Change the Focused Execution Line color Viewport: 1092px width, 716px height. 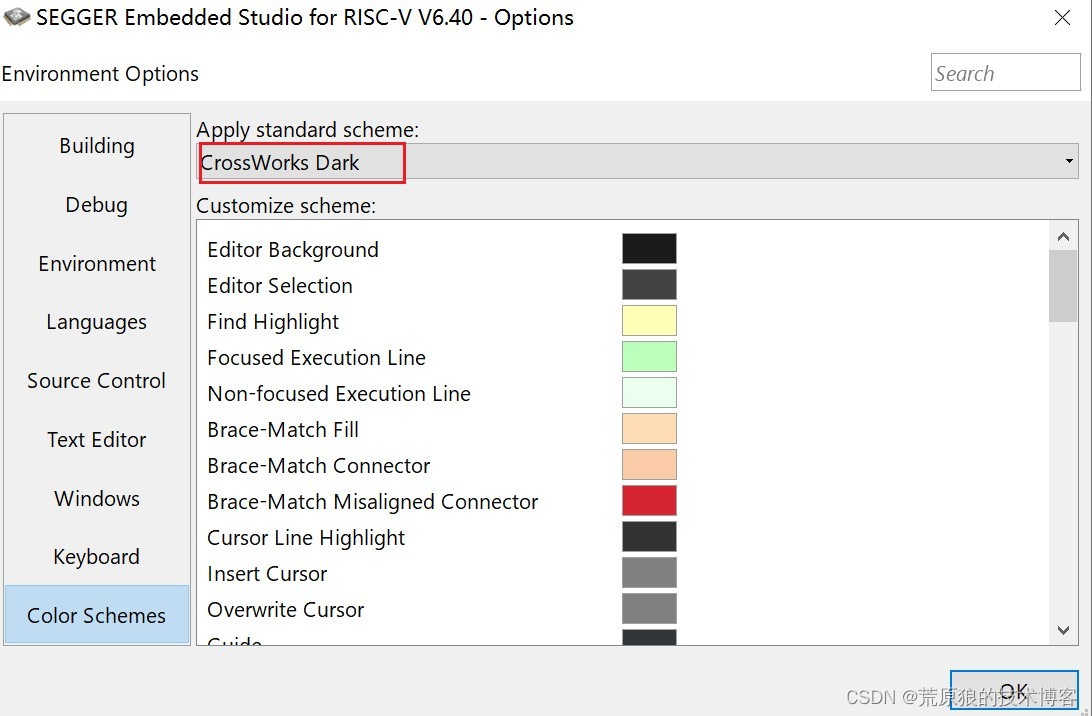649,356
